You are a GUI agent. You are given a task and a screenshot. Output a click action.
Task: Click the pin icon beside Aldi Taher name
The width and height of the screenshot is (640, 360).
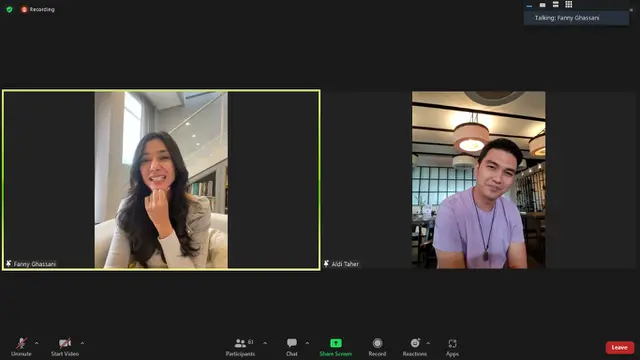(x=326, y=264)
